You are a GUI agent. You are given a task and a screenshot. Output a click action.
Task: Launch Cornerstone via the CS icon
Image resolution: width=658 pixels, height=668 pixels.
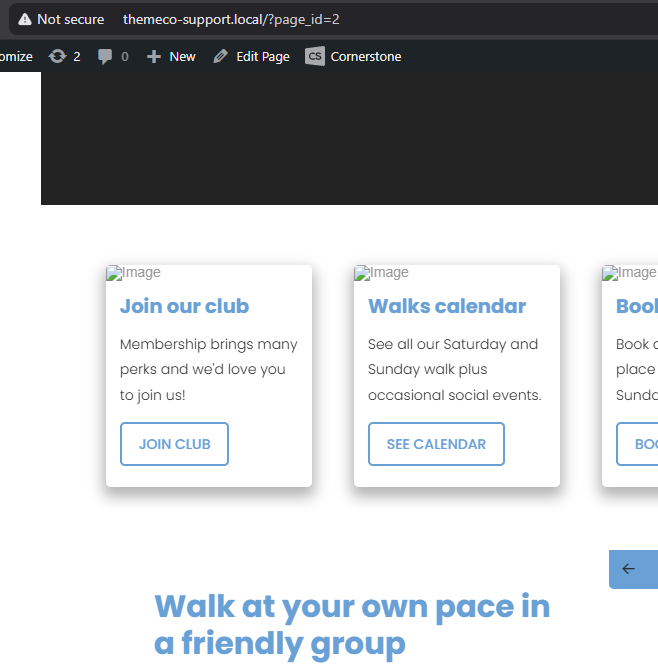click(315, 56)
